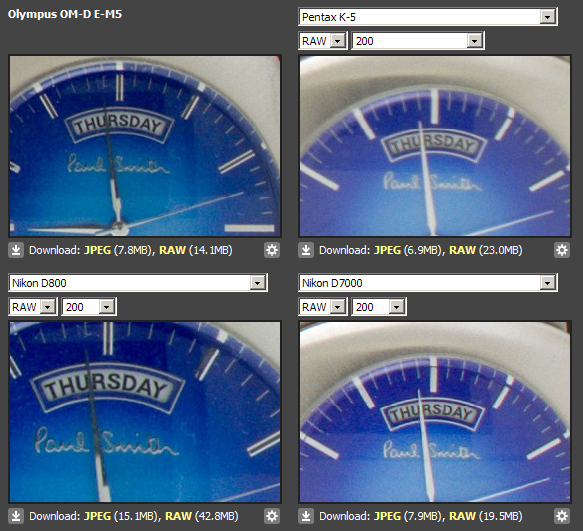Expand the Nikon D7000 camera dropdown
The image size is (583, 531).
pos(428,283)
